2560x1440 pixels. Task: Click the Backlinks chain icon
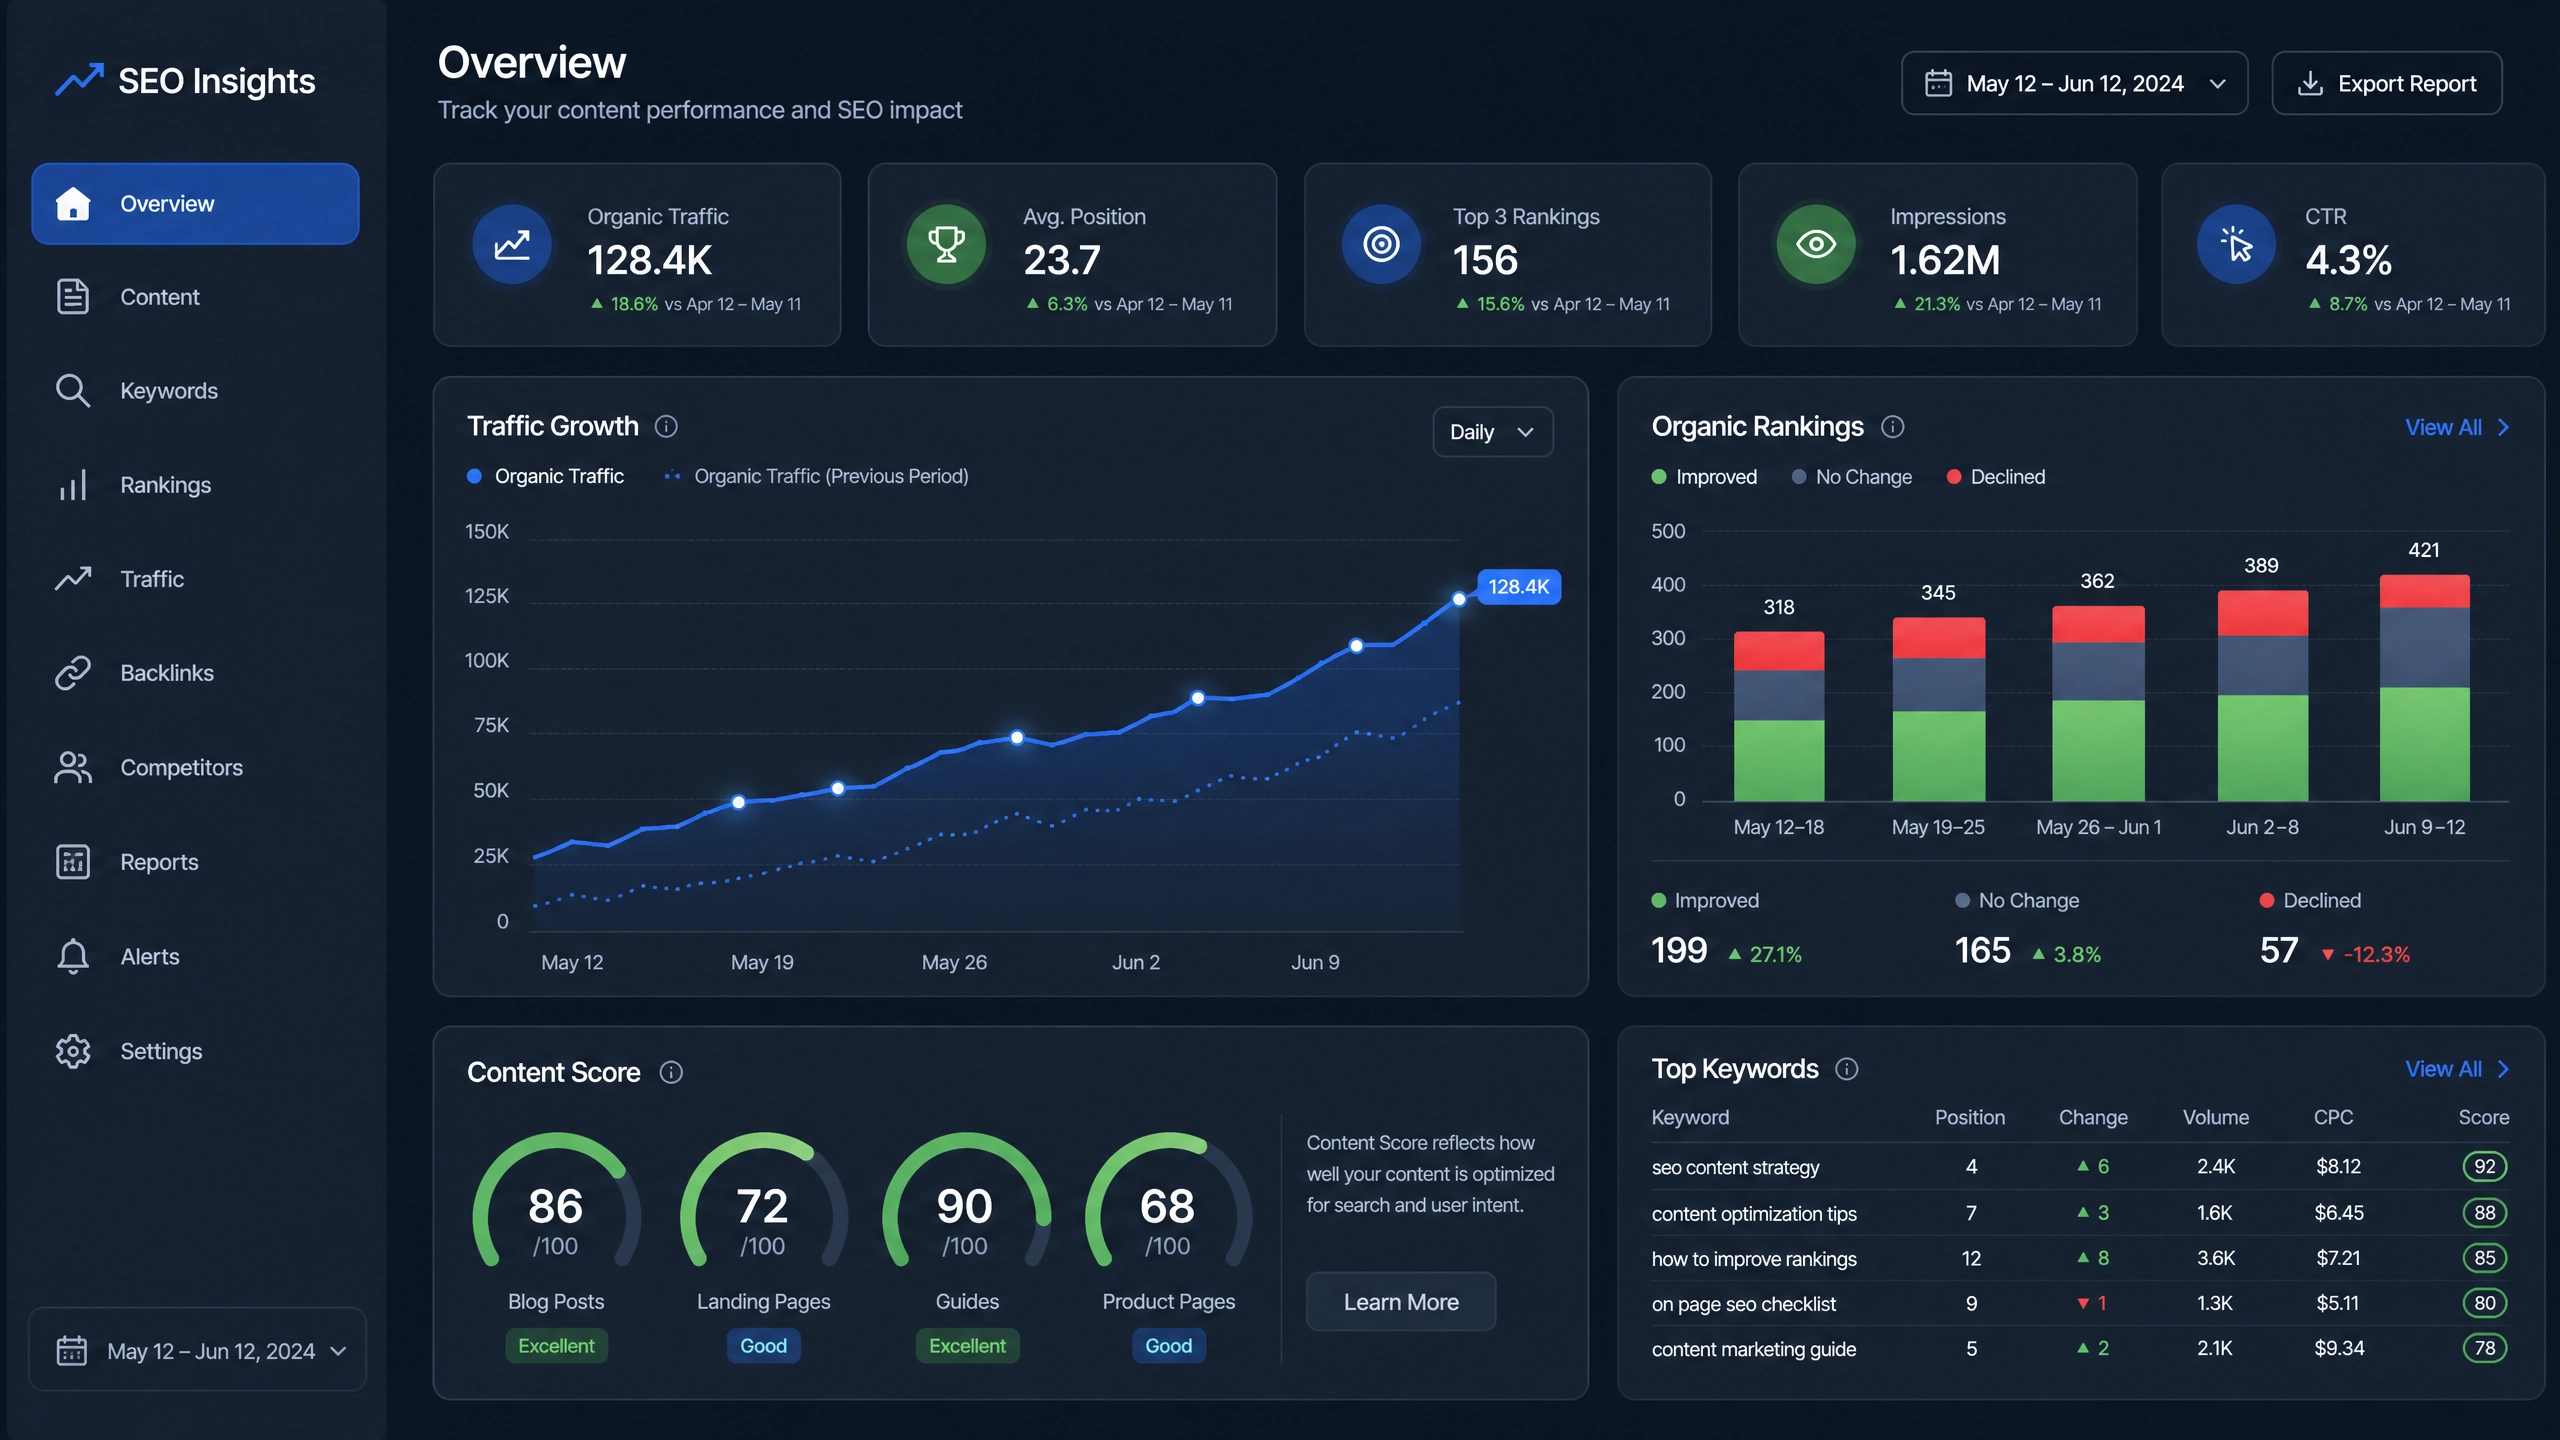(x=73, y=673)
